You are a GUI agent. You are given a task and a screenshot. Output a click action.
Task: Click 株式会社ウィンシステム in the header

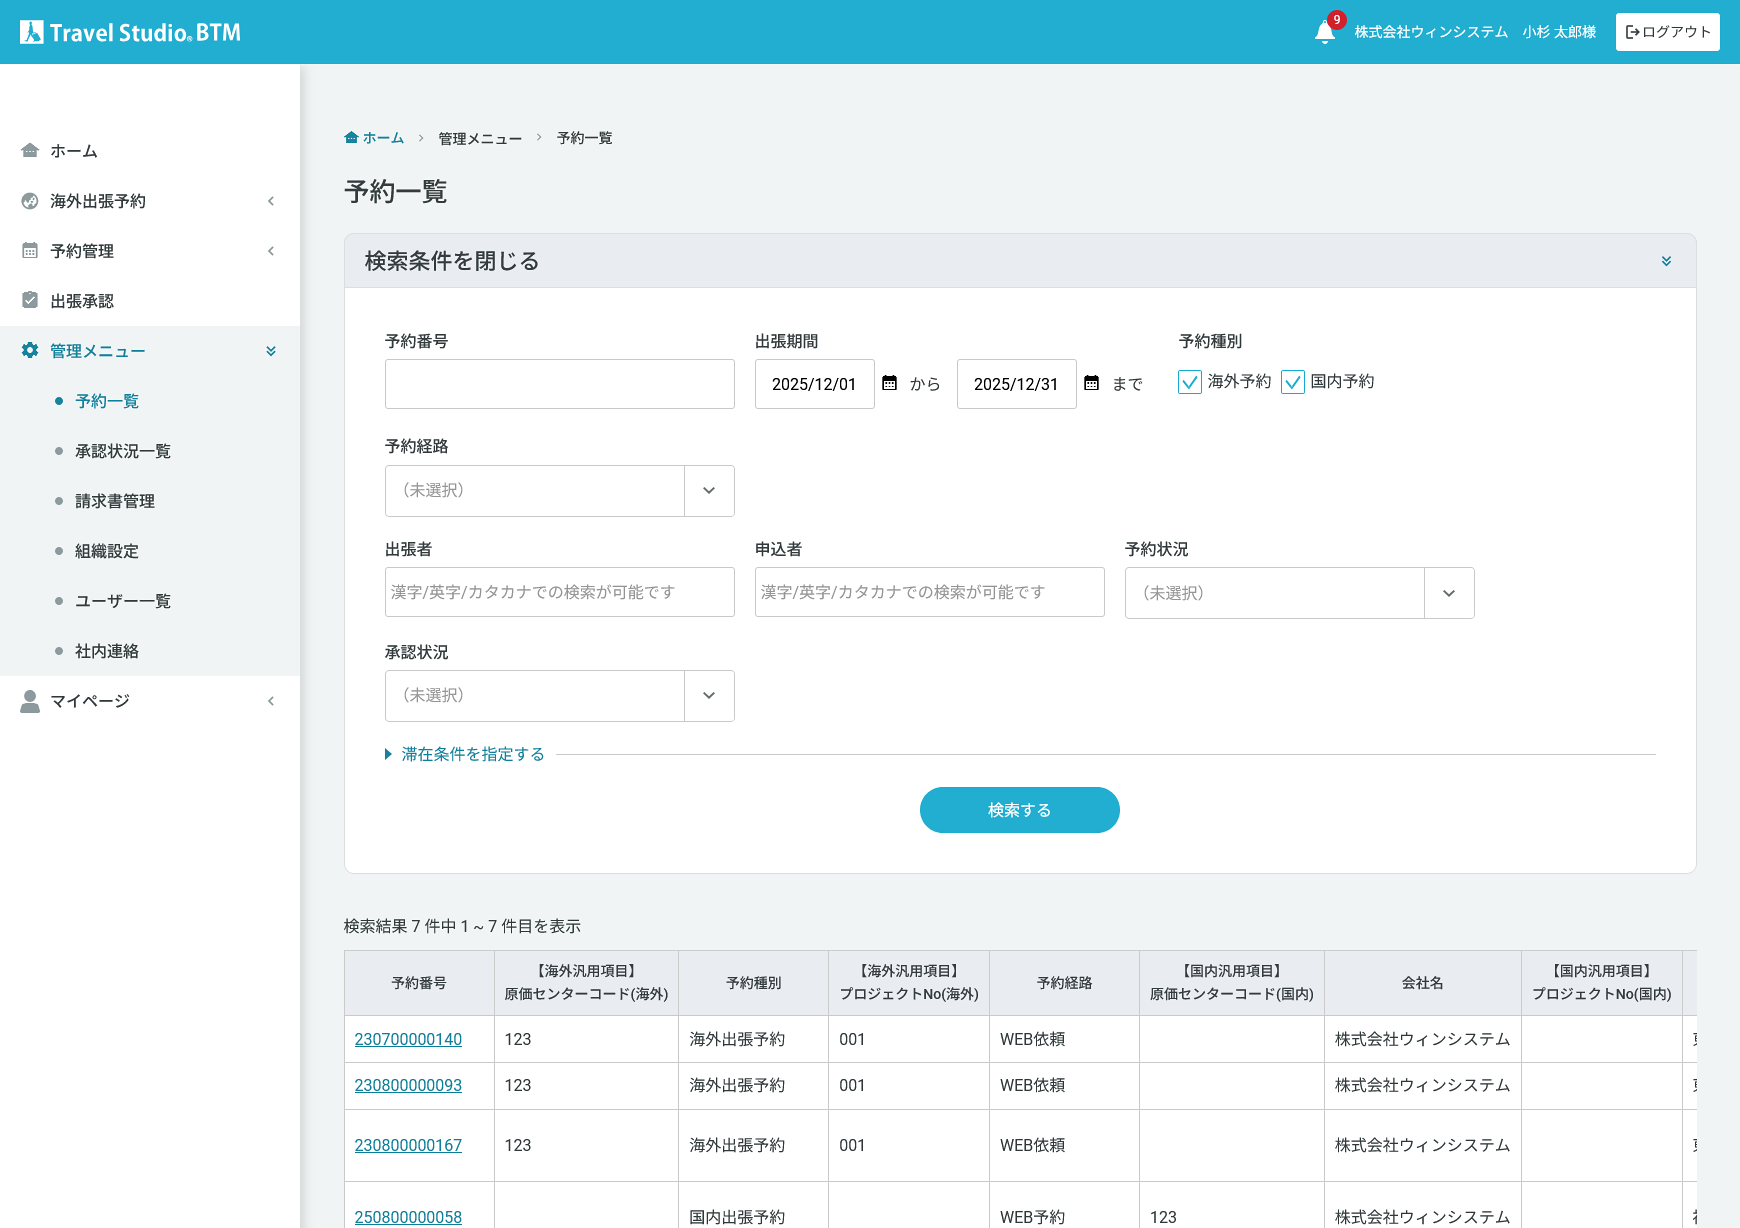1431,32
